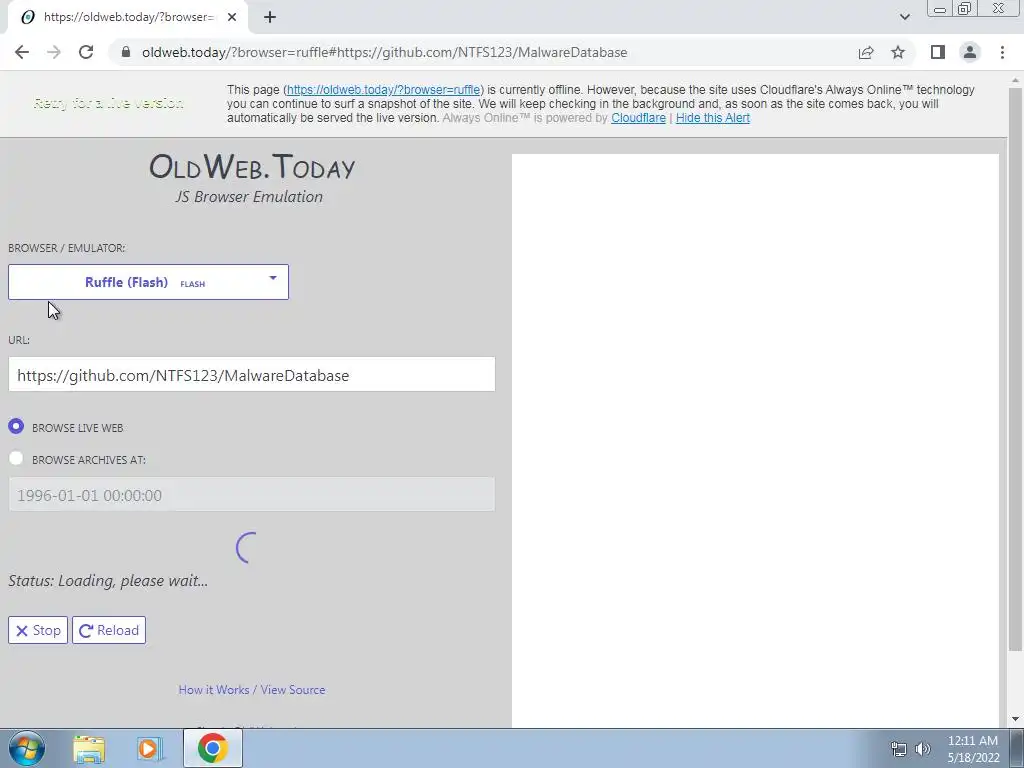This screenshot has height=768, width=1024.
Task: Launch Windows Media Player from taskbar
Action: click(150, 748)
